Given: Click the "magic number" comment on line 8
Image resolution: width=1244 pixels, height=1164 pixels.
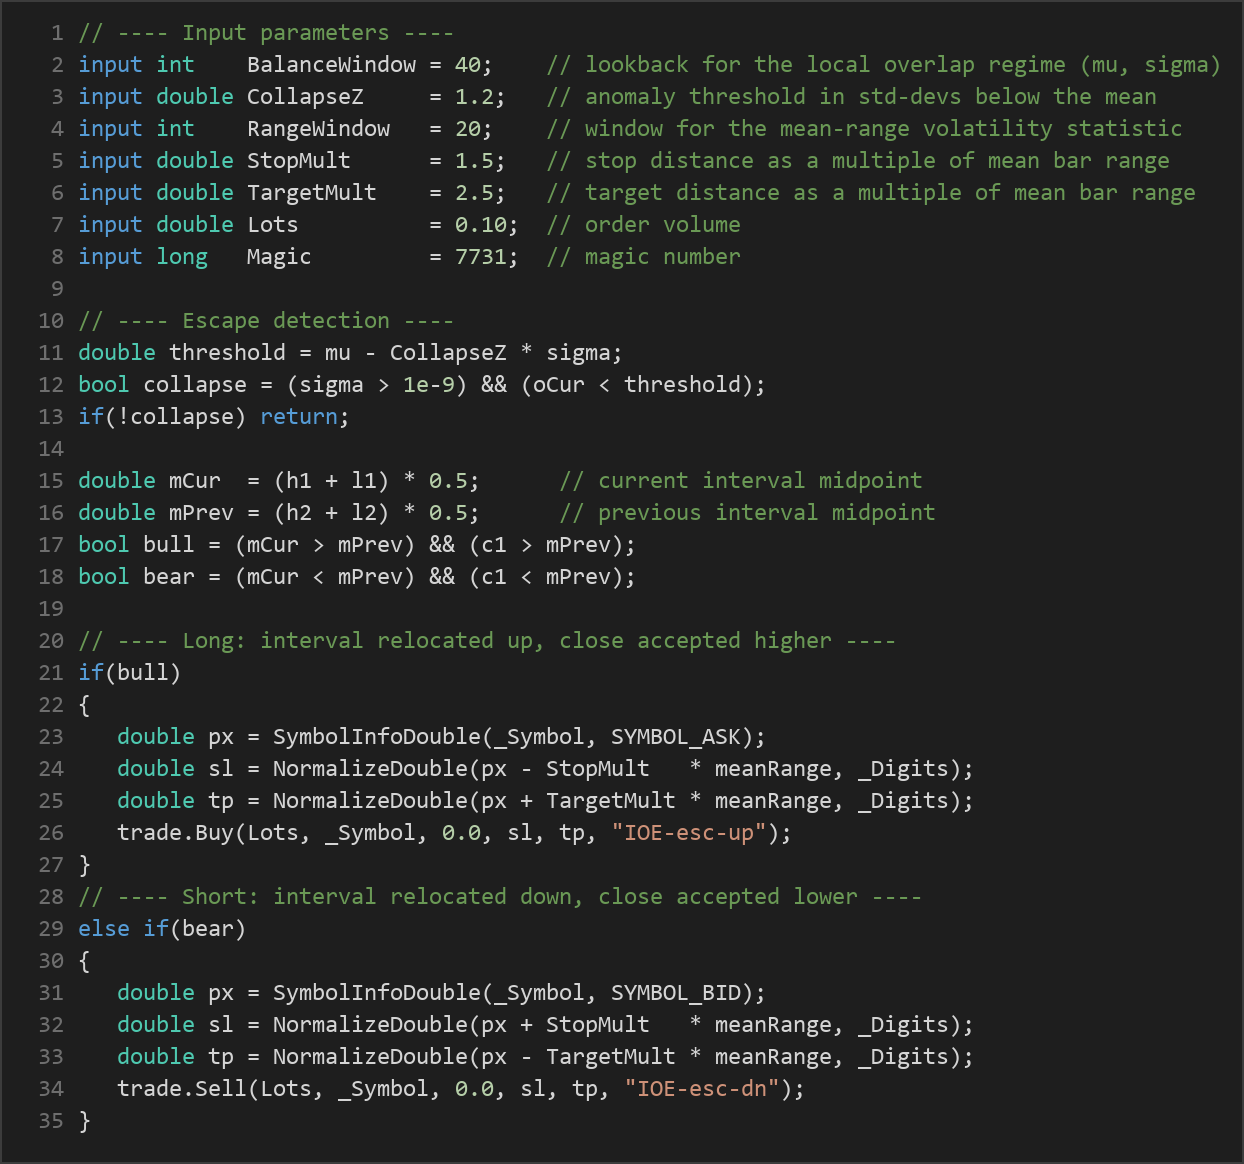Looking at the screenshot, I should (644, 257).
